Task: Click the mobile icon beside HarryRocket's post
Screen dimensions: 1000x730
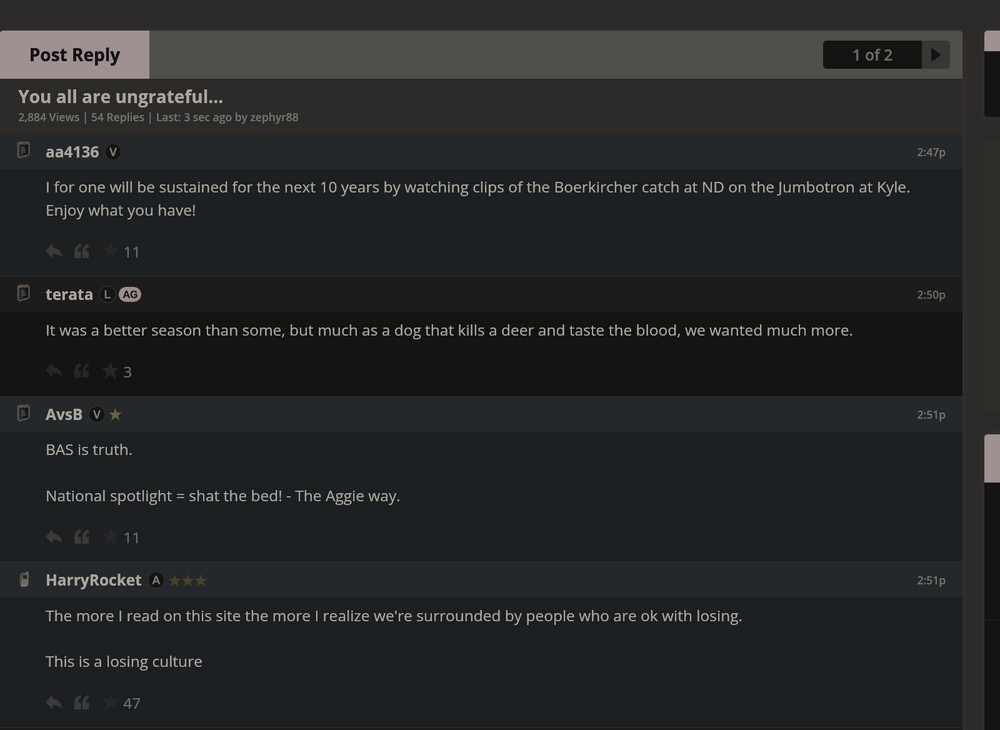Action: point(23,578)
